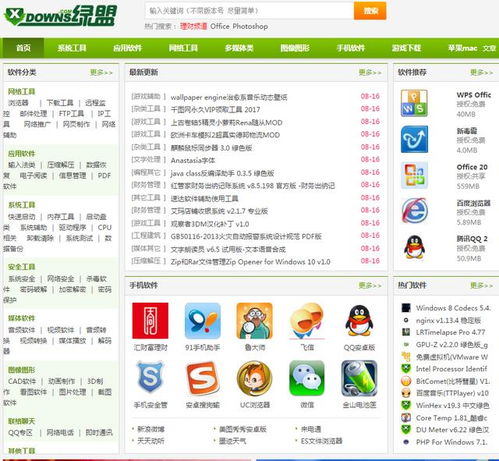Viewport: 499px width, 461px height.
Task: Expand more in the mobile software panel
Action: point(370,285)
